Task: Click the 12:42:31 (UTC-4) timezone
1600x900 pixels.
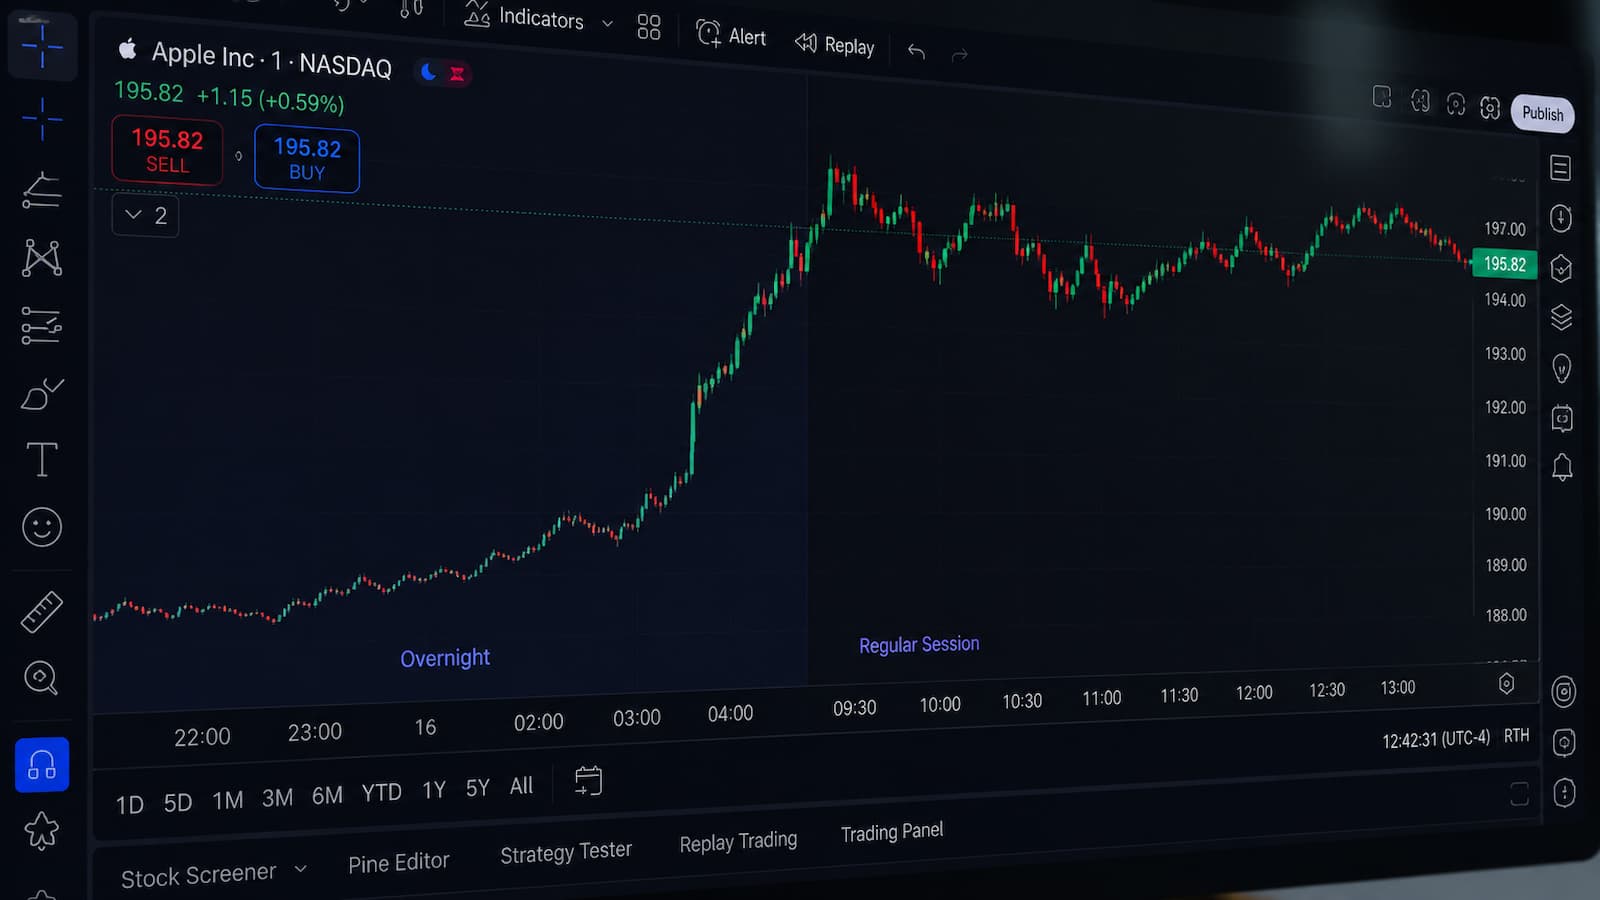Action: click(1436, 739)
